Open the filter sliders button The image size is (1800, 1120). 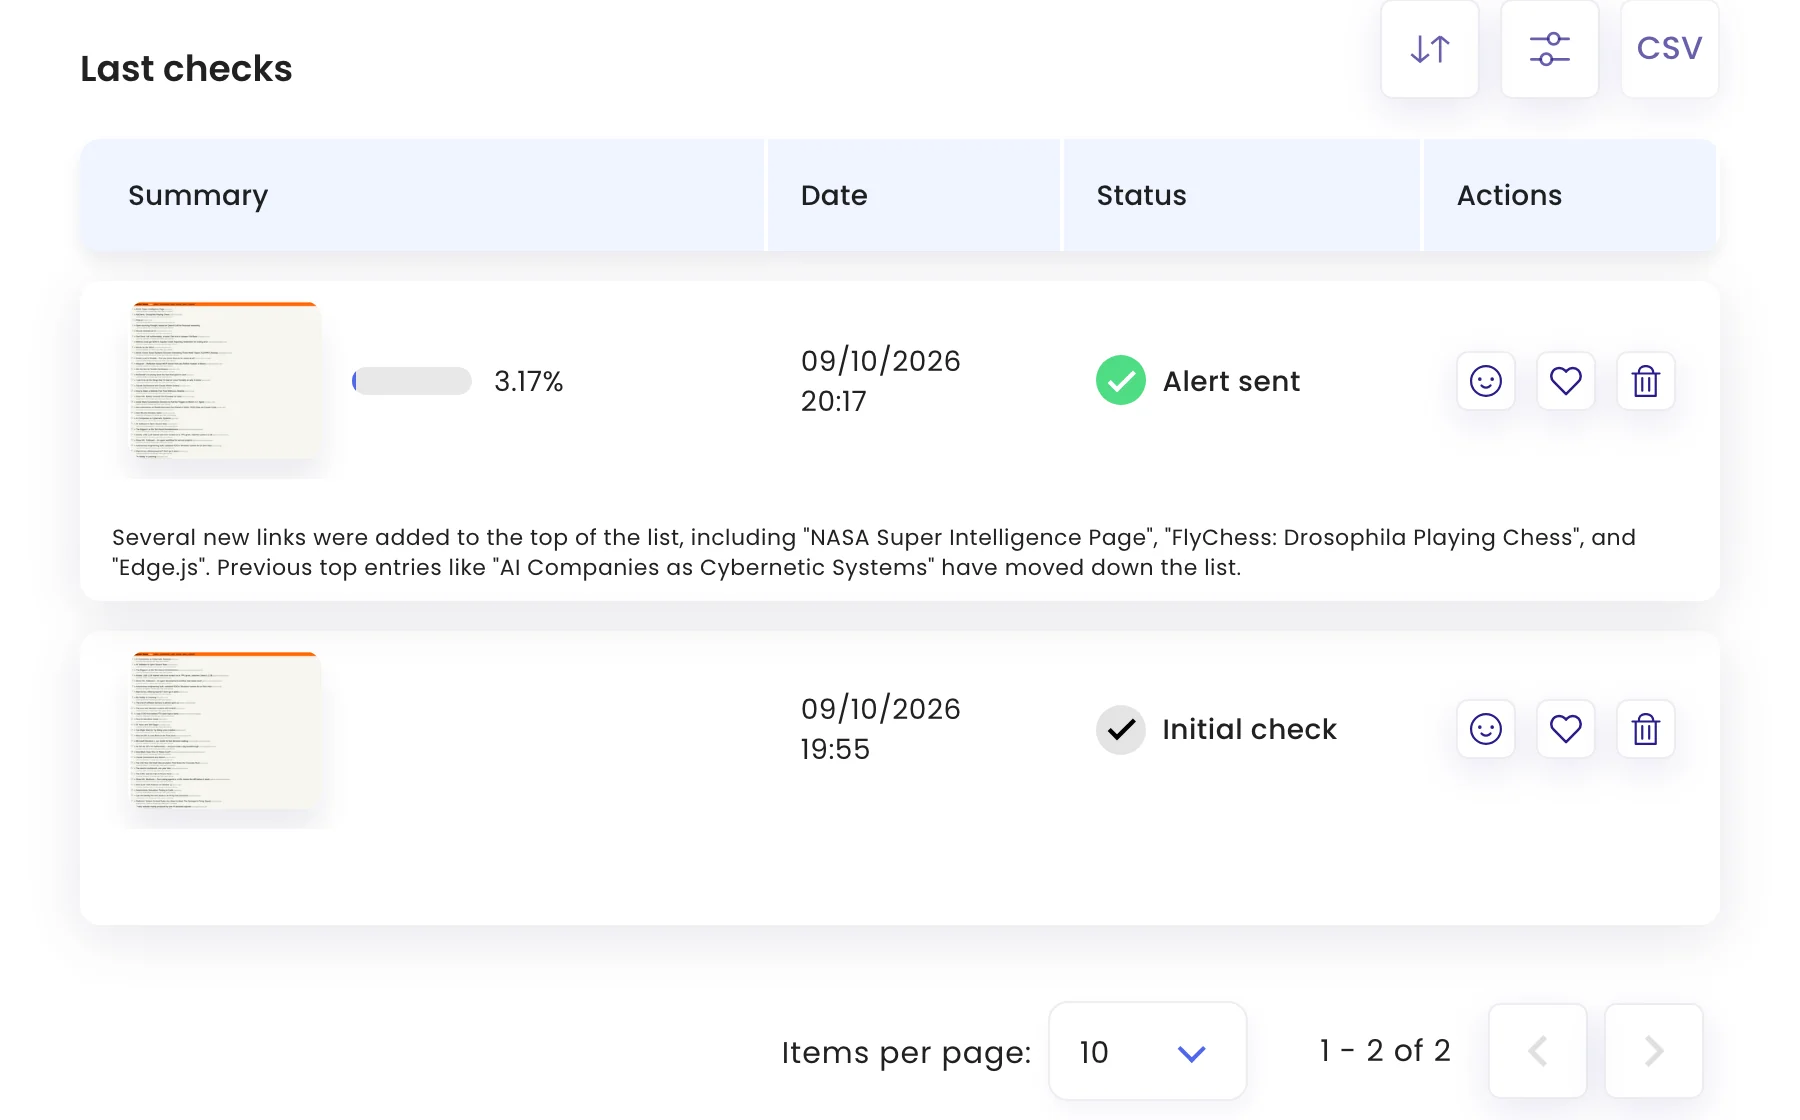[1549, 49]
